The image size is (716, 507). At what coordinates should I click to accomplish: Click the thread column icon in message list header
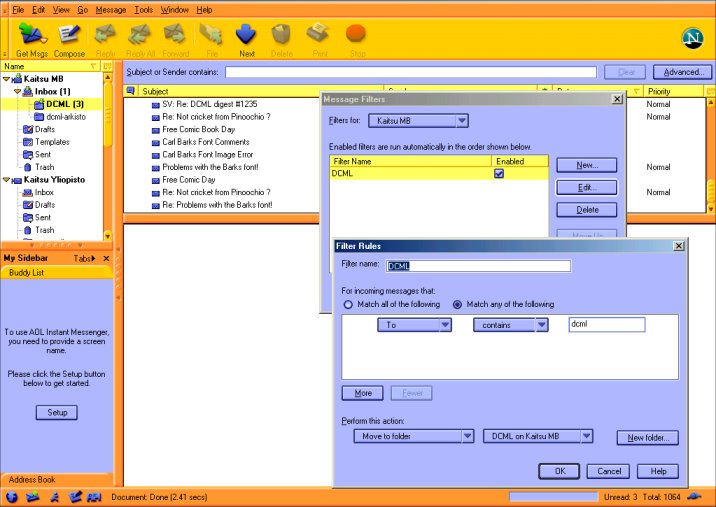[131, 91]
